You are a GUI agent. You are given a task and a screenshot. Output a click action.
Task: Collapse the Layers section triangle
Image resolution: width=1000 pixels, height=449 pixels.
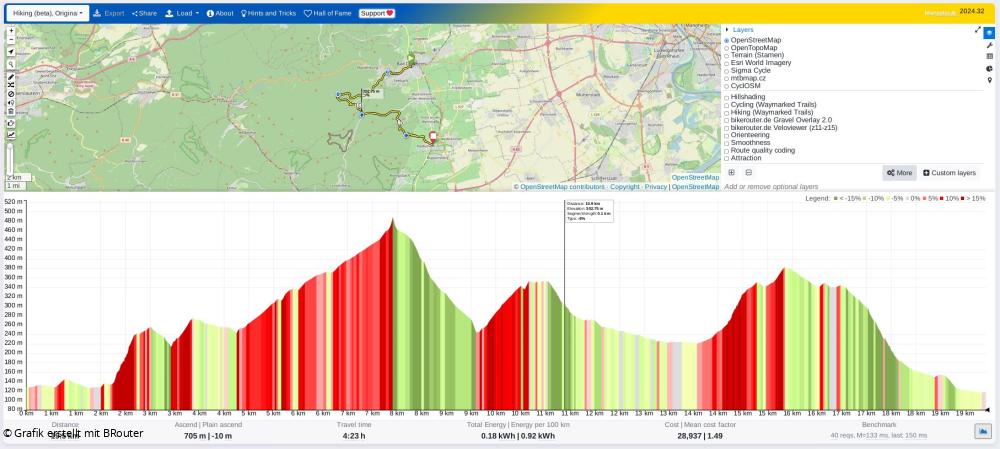pyautogui.click(x=726, y=30)
